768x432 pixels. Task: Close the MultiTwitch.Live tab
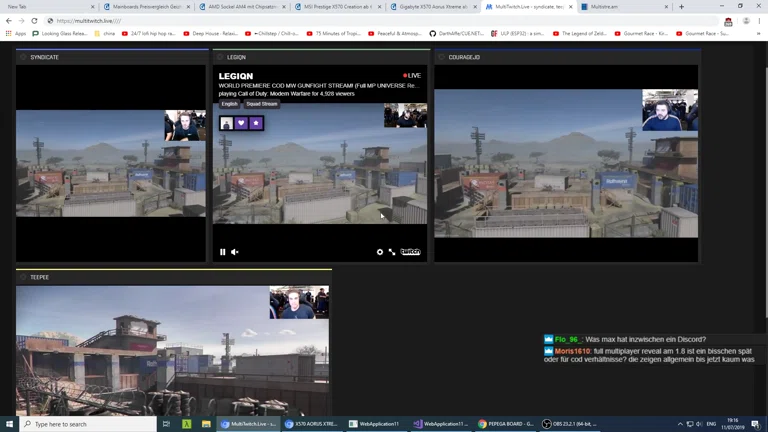pyautogui.click(x=570, y=7)
